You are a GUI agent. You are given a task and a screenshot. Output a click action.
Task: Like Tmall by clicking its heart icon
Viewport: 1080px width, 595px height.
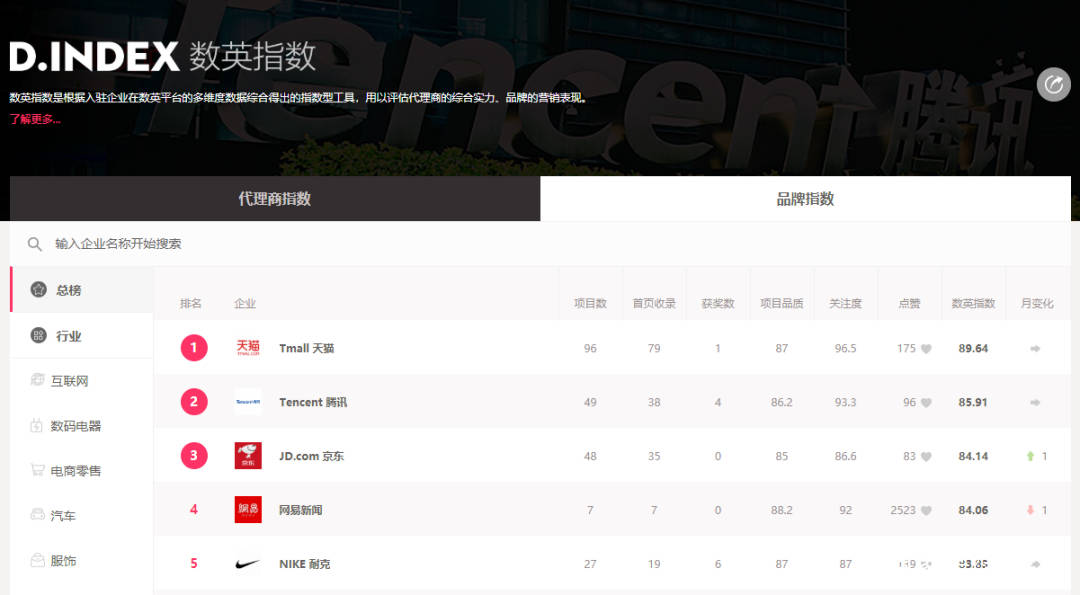click(923, 347)
